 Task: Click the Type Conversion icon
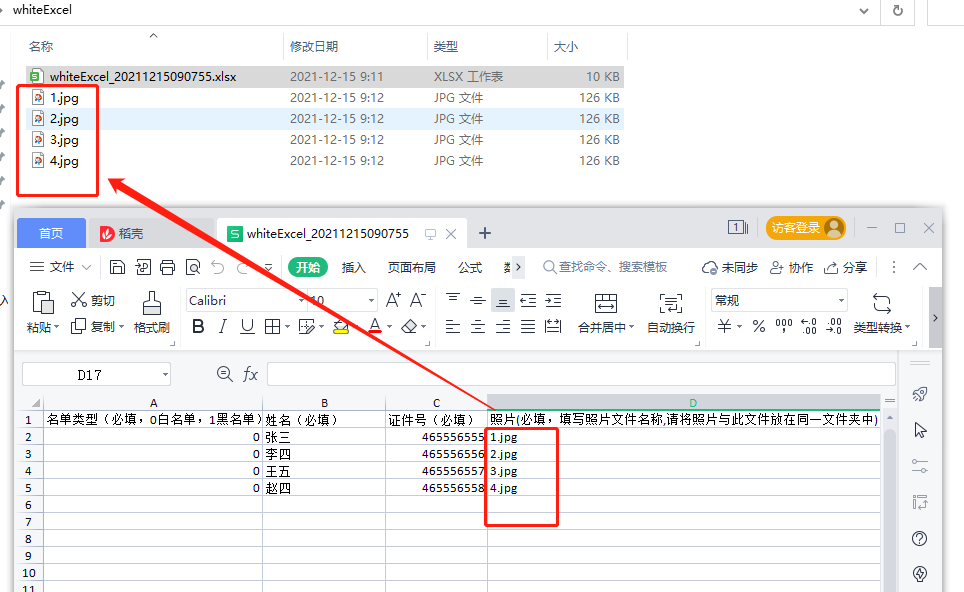[x=882, y=303]
